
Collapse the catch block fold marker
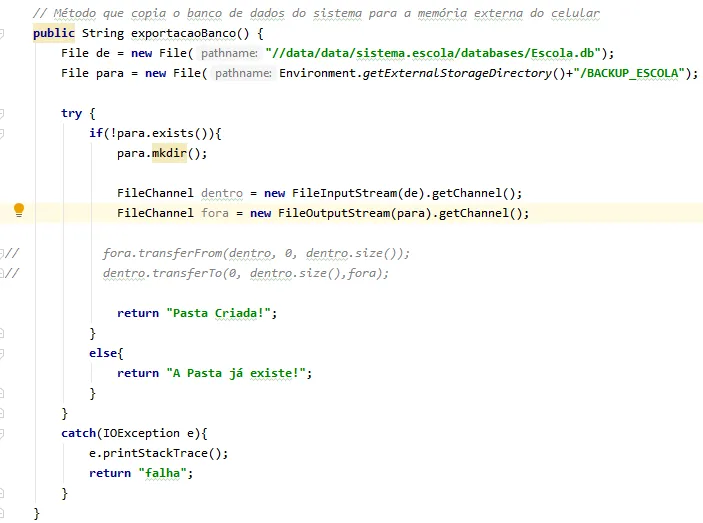(x=5, y=433)
